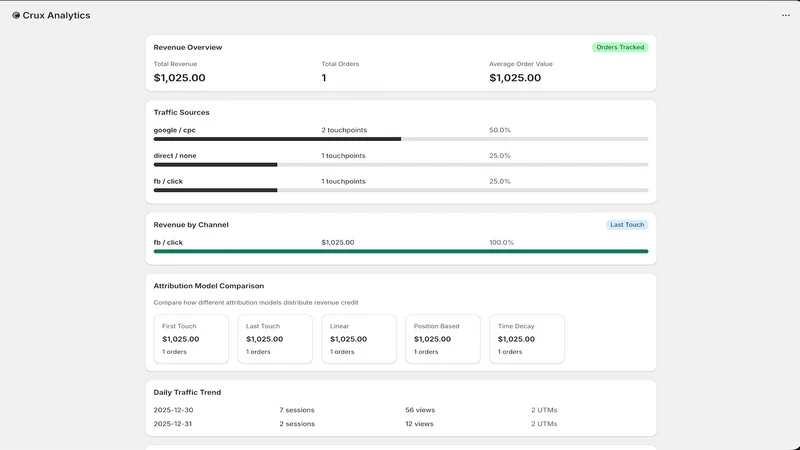Open the three-dot more options menu
Viewport: 800px width, 450px height.
pos(786,15)
